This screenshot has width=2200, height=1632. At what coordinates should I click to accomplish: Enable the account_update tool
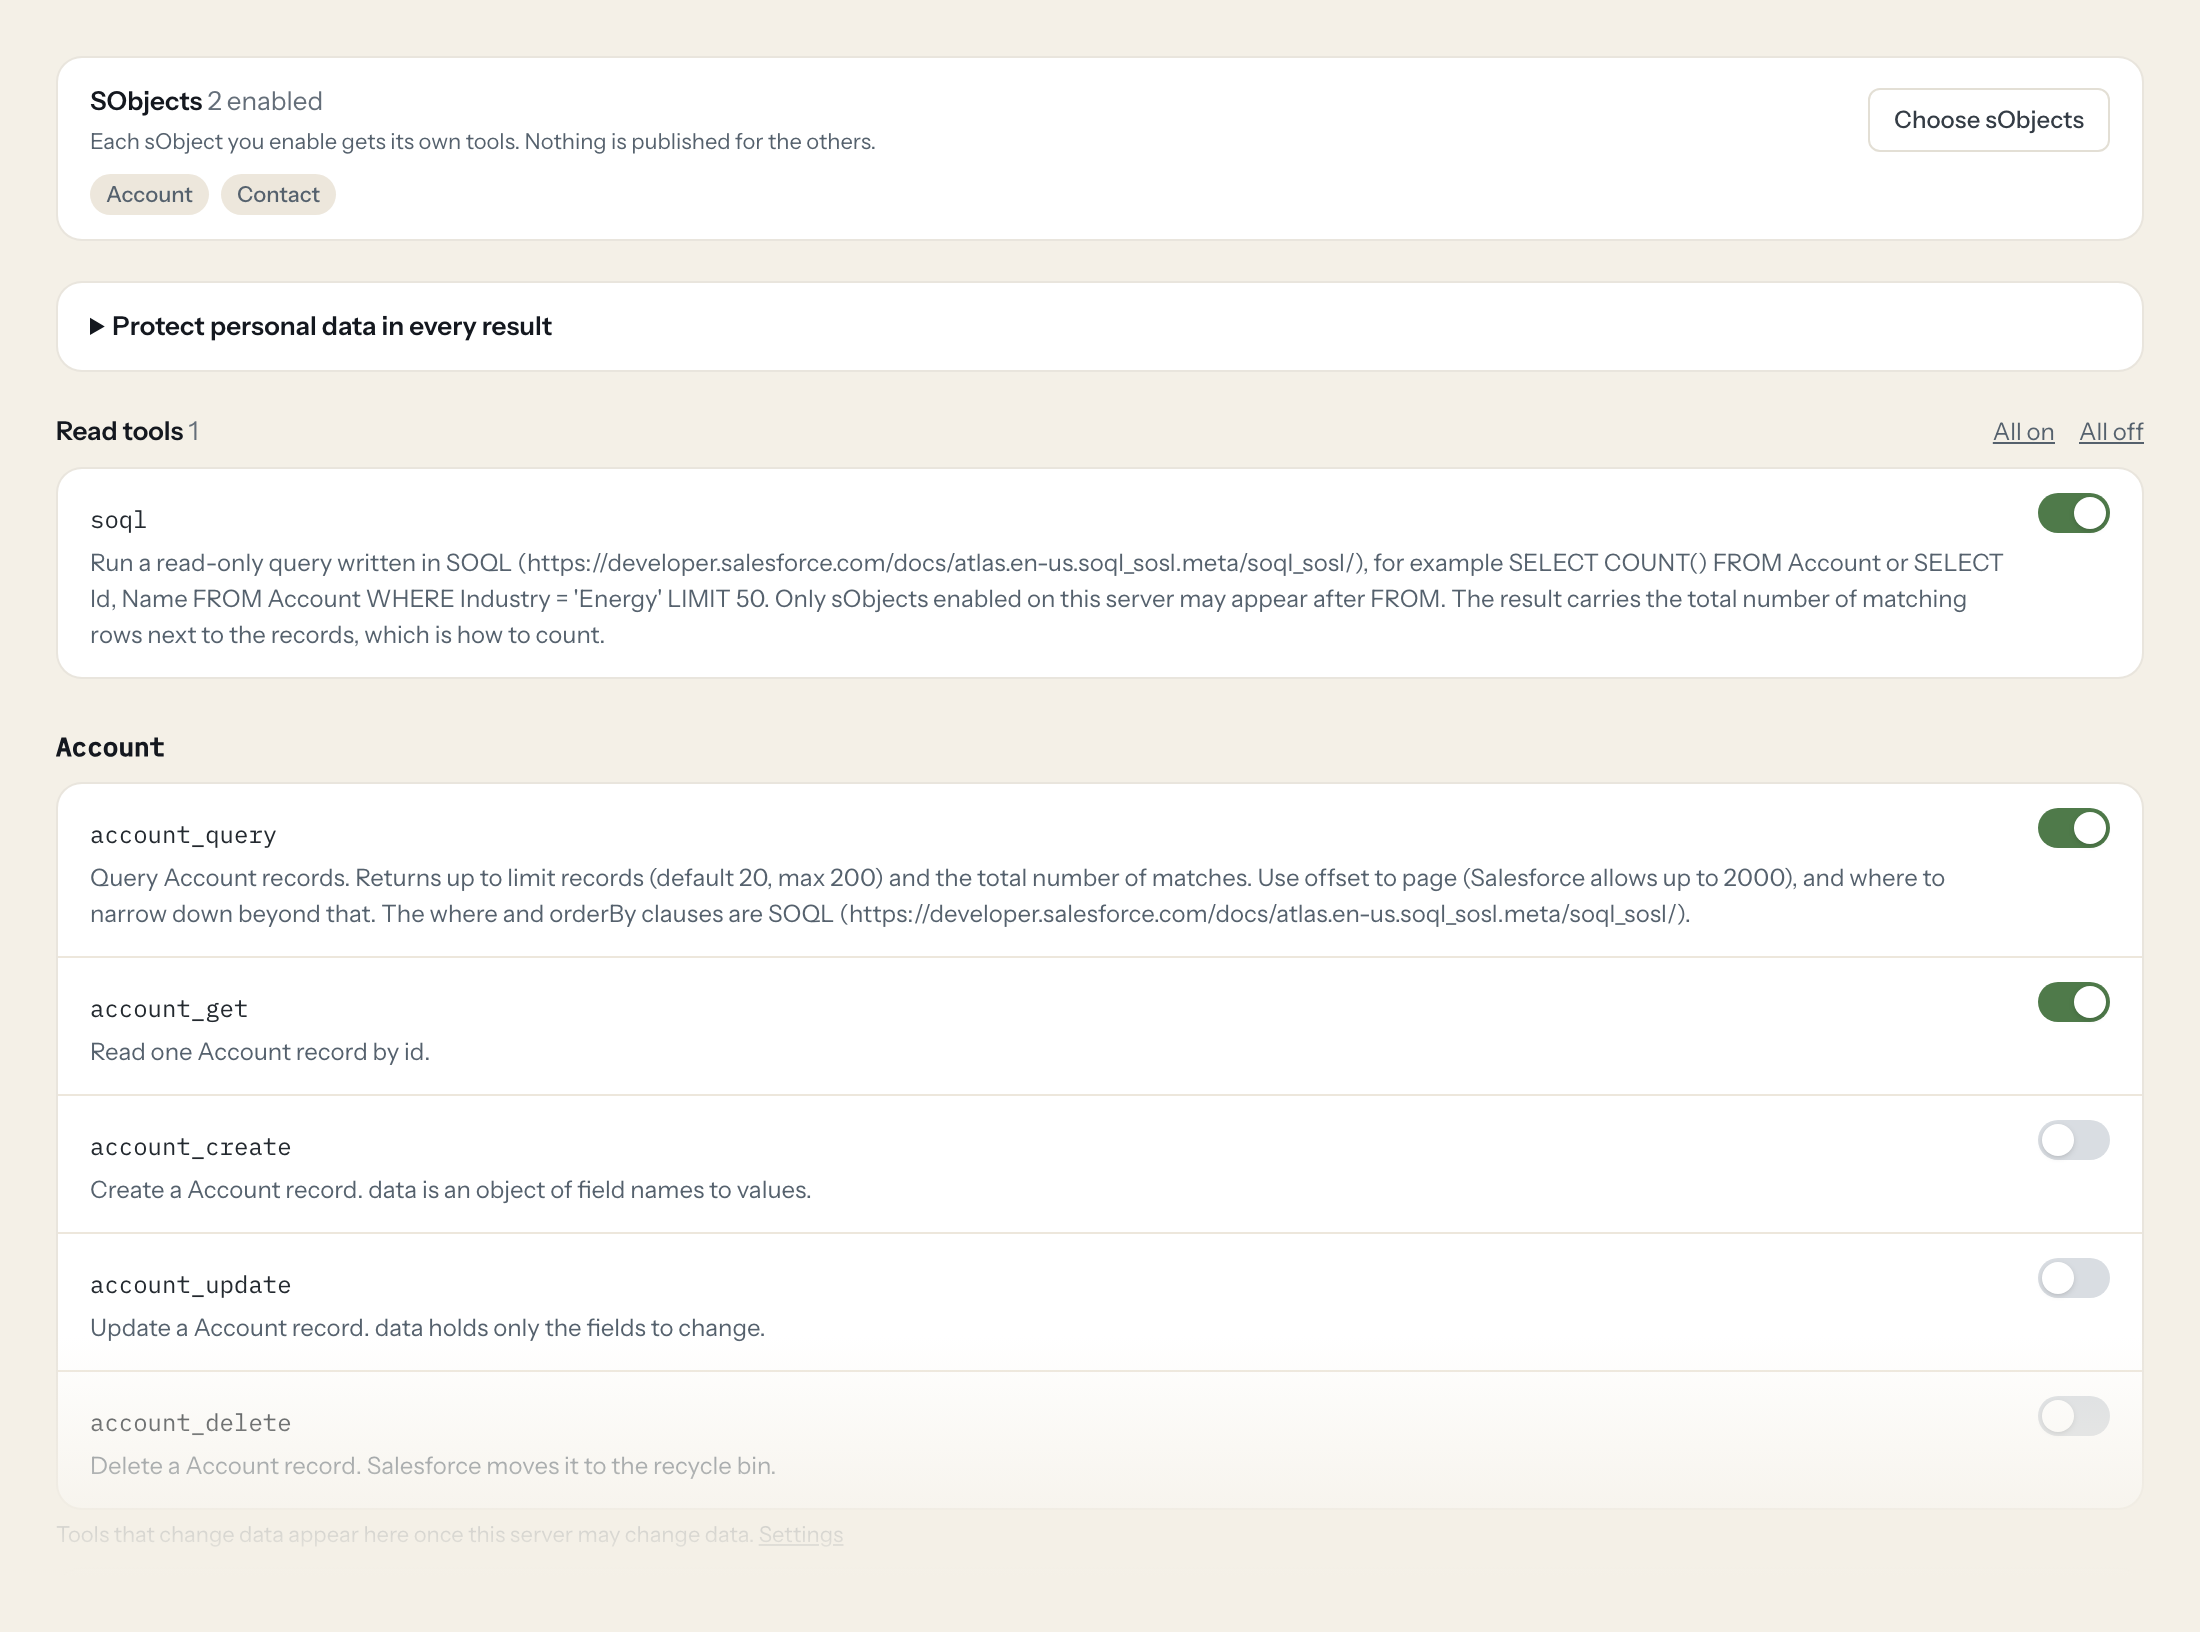point(2073,1278)
